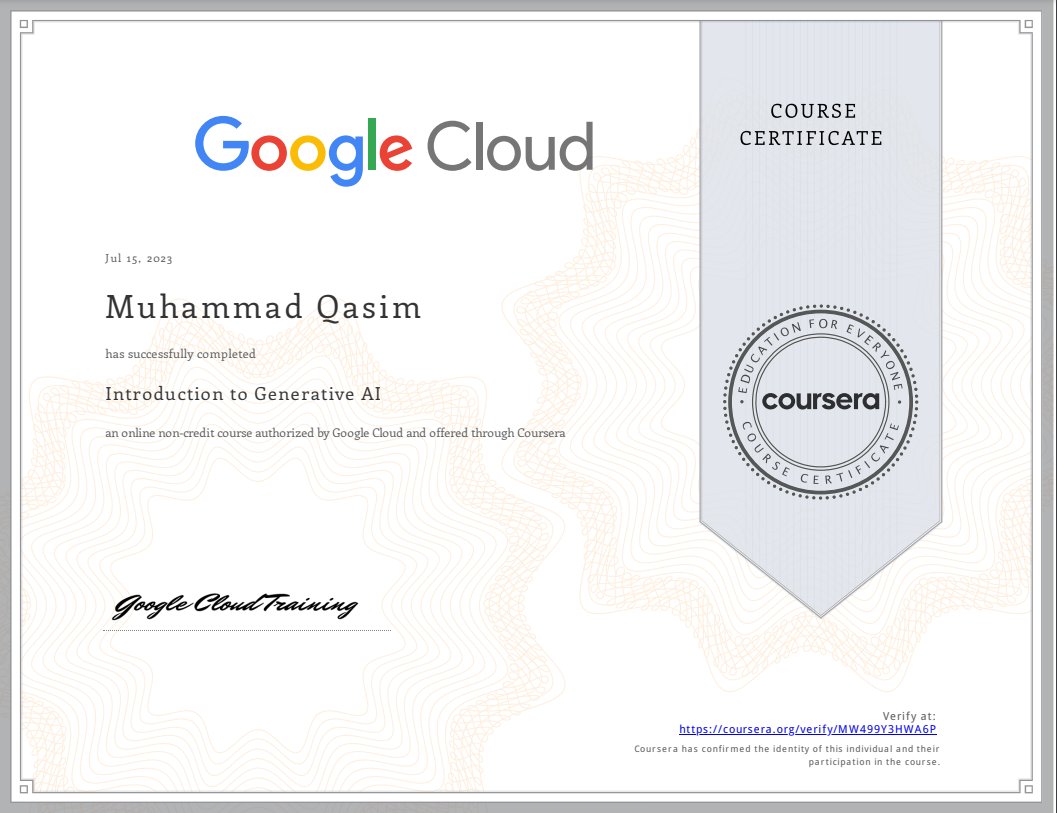Screen dimensions: 1057x813
Task: Click the has successfully completed text
Action: pyautogui.click(x=182, y=353)
